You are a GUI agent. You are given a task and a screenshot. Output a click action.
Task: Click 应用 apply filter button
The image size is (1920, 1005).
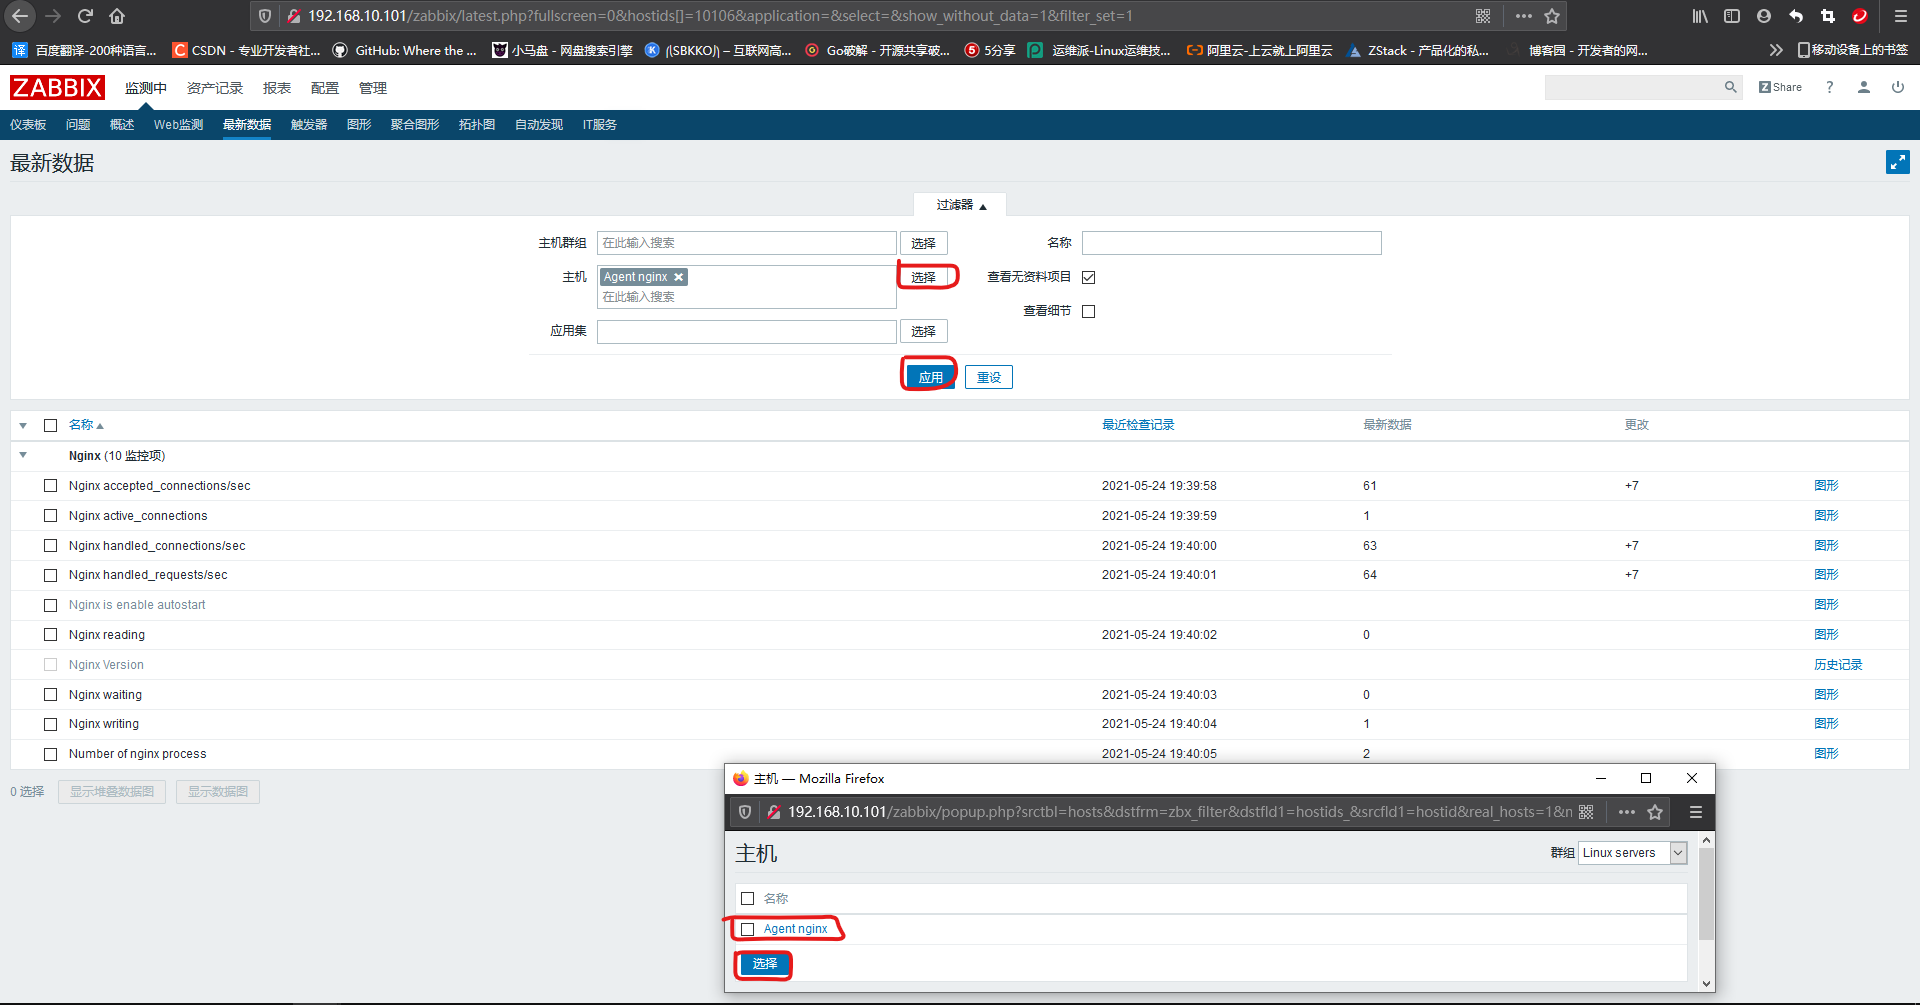click(x=930, y=377)
